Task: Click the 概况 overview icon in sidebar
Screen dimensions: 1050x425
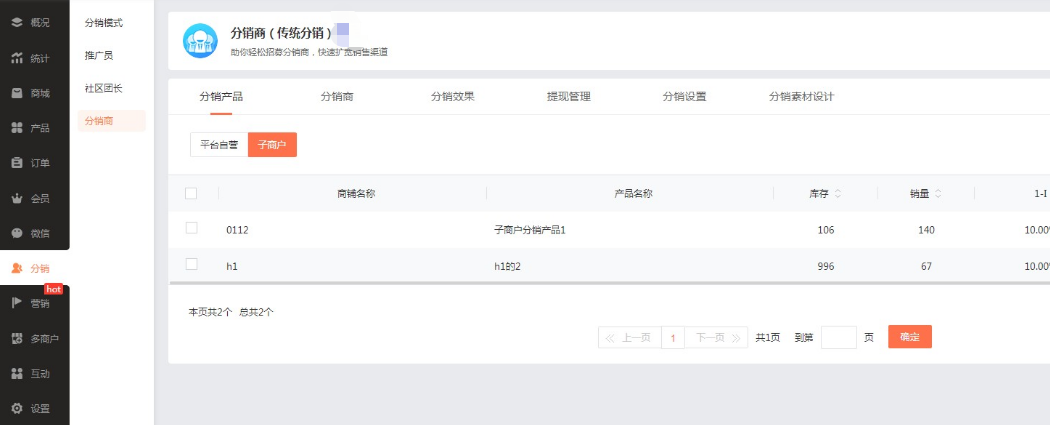Action: 17,22
